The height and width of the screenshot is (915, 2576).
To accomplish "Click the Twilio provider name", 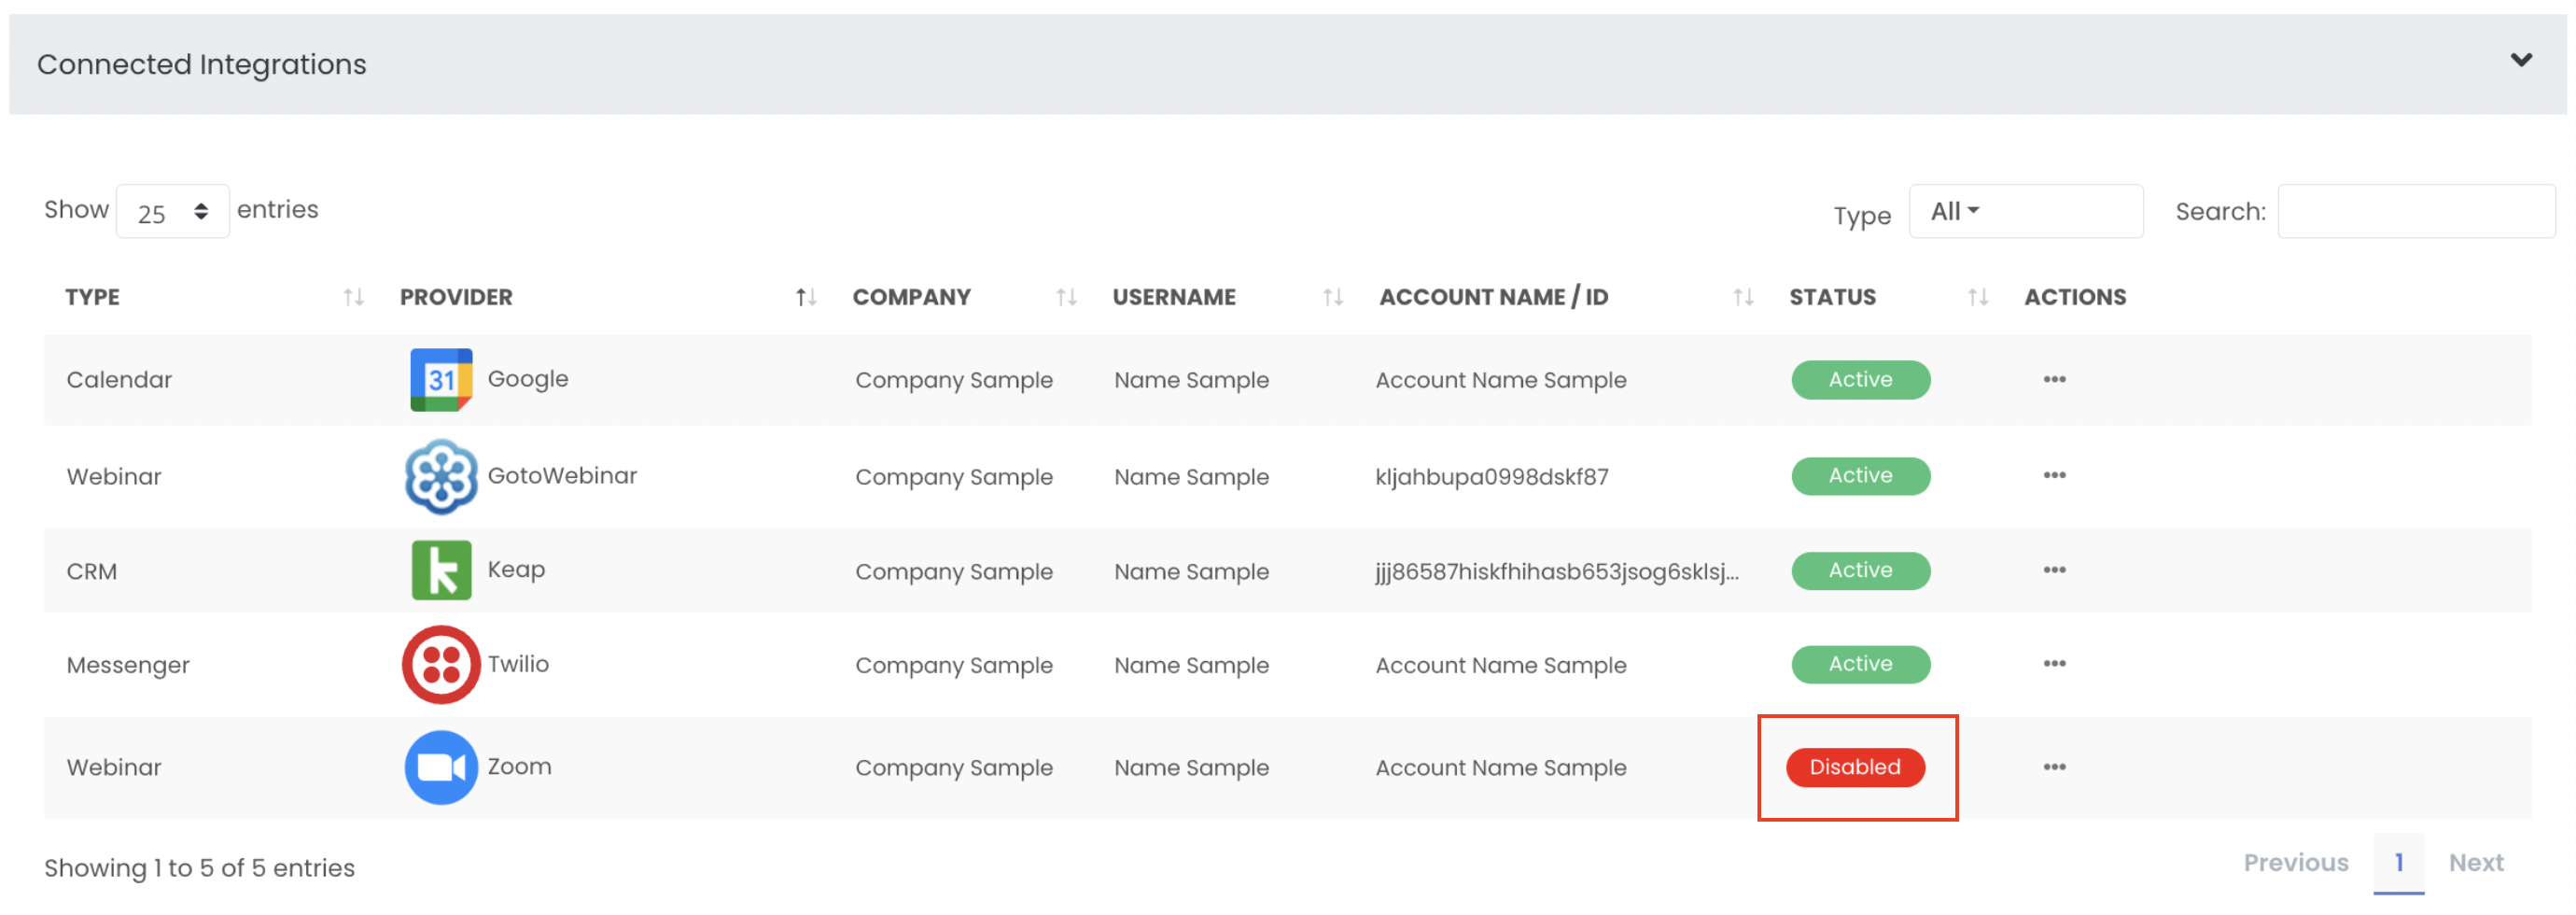I will [518, 664].
